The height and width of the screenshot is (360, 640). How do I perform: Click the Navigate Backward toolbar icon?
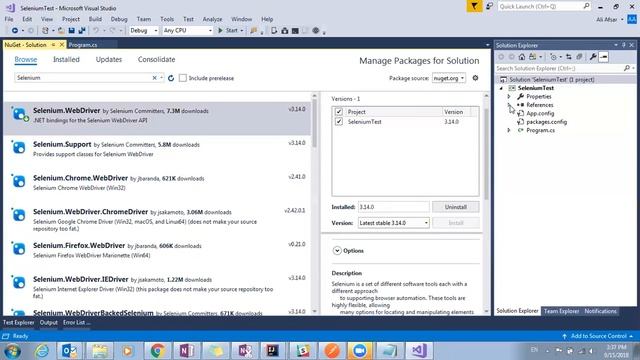(15, 31)
